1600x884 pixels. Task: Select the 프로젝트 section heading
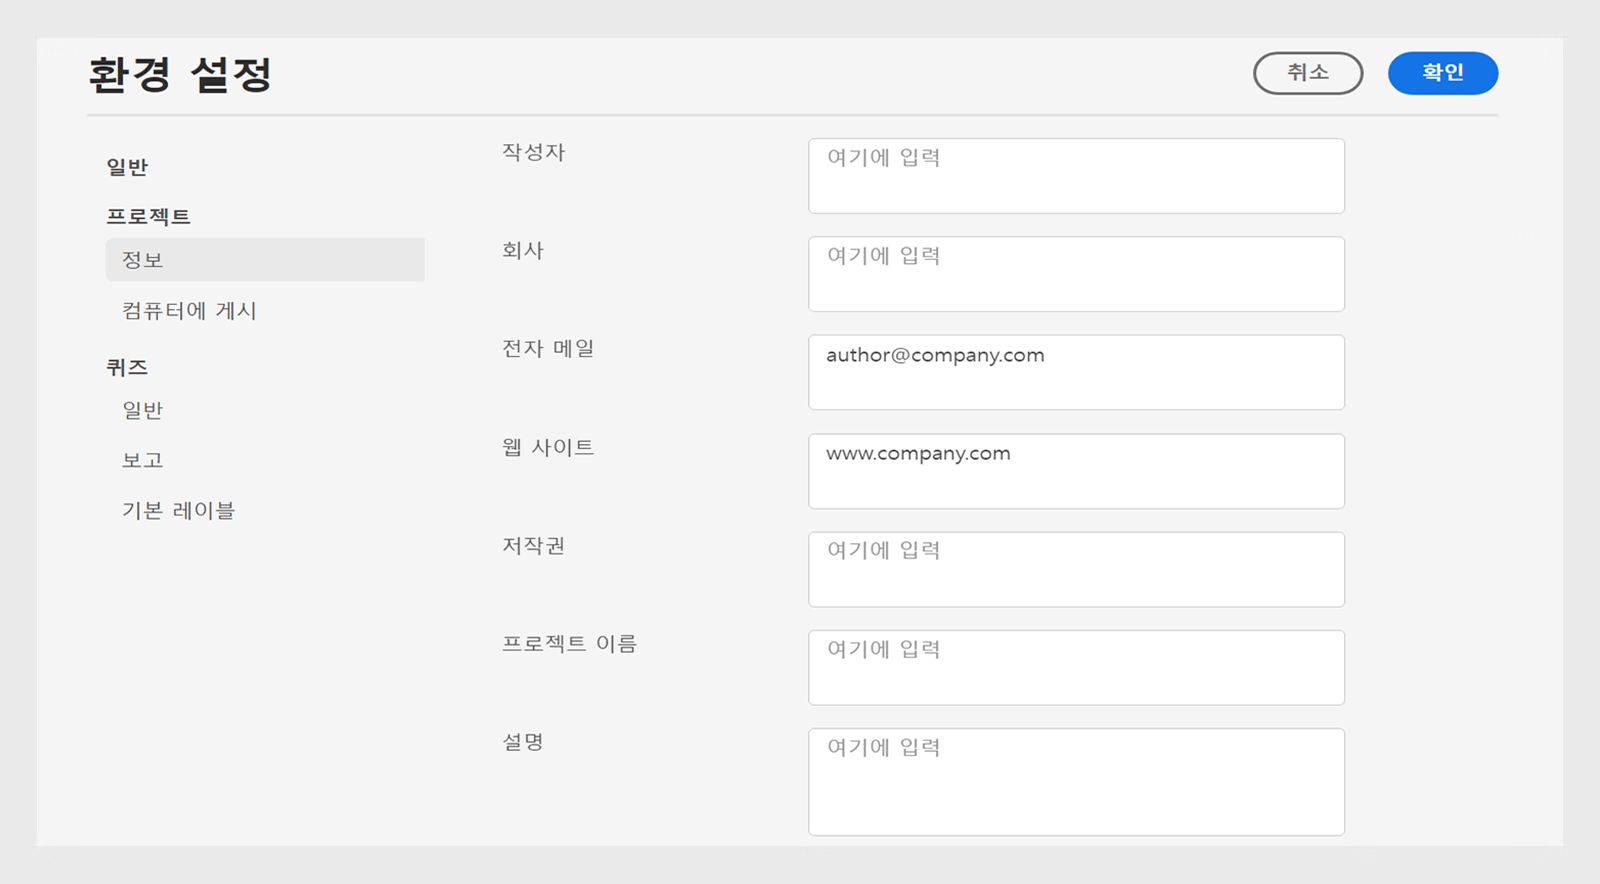(148, 216)
